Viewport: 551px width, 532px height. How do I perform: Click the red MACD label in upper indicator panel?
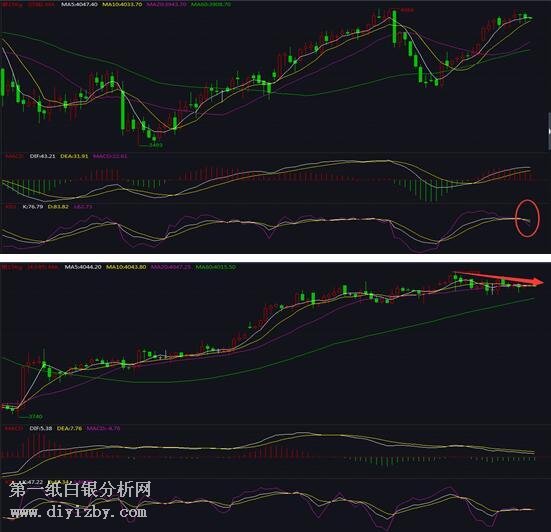[x=15, y=156]
